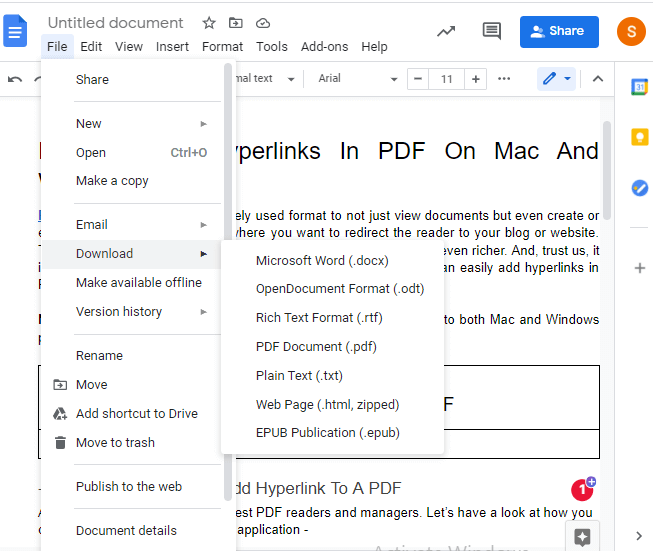This screenshot has width=653, height=551.
Task: Click the document vertical scrollbar
Action: pyautogui.click(x=607, y=170)
